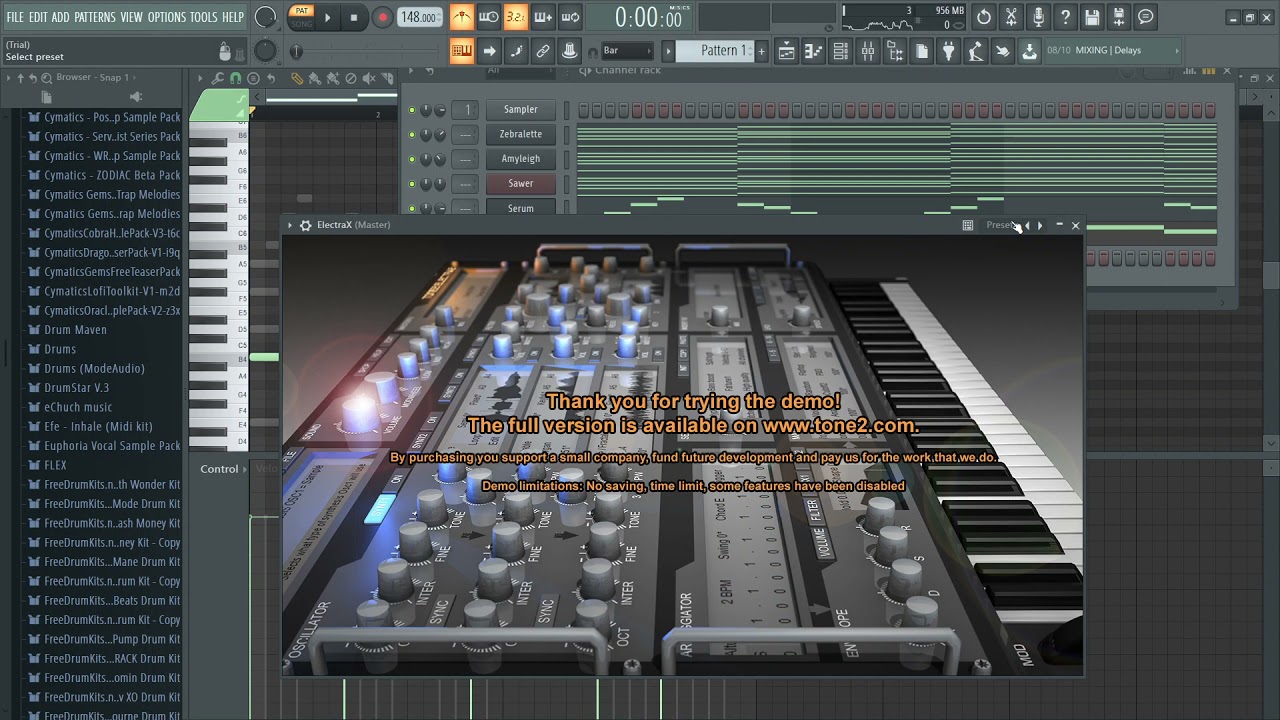This screenshot has height=720, width=1280.
Task: Toggle countdown before recording
Action: 515,17
